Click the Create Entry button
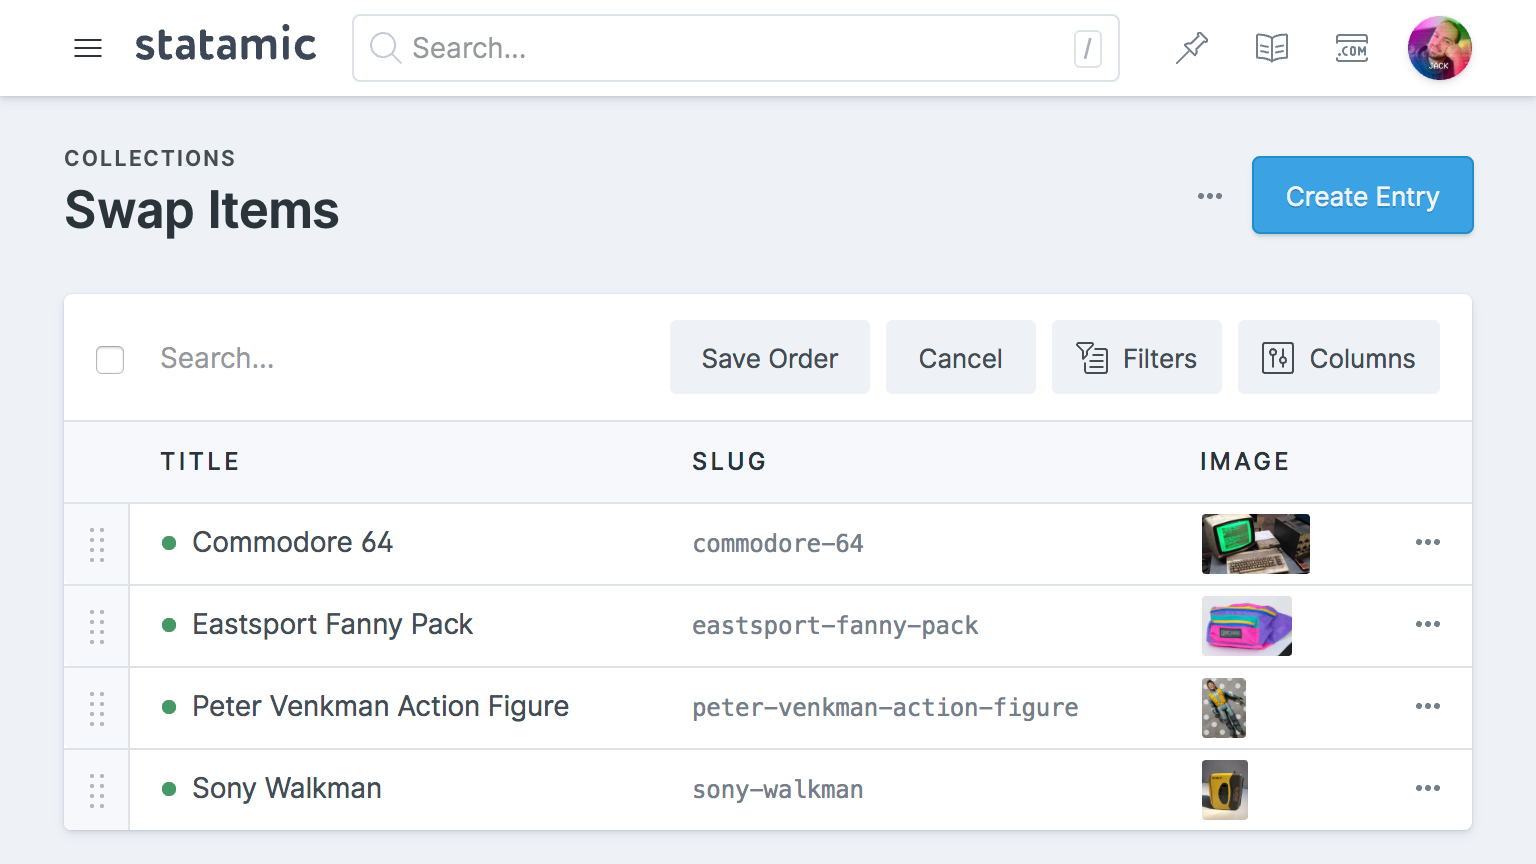Screen dimensions: 1536x864 point(1362,196)
